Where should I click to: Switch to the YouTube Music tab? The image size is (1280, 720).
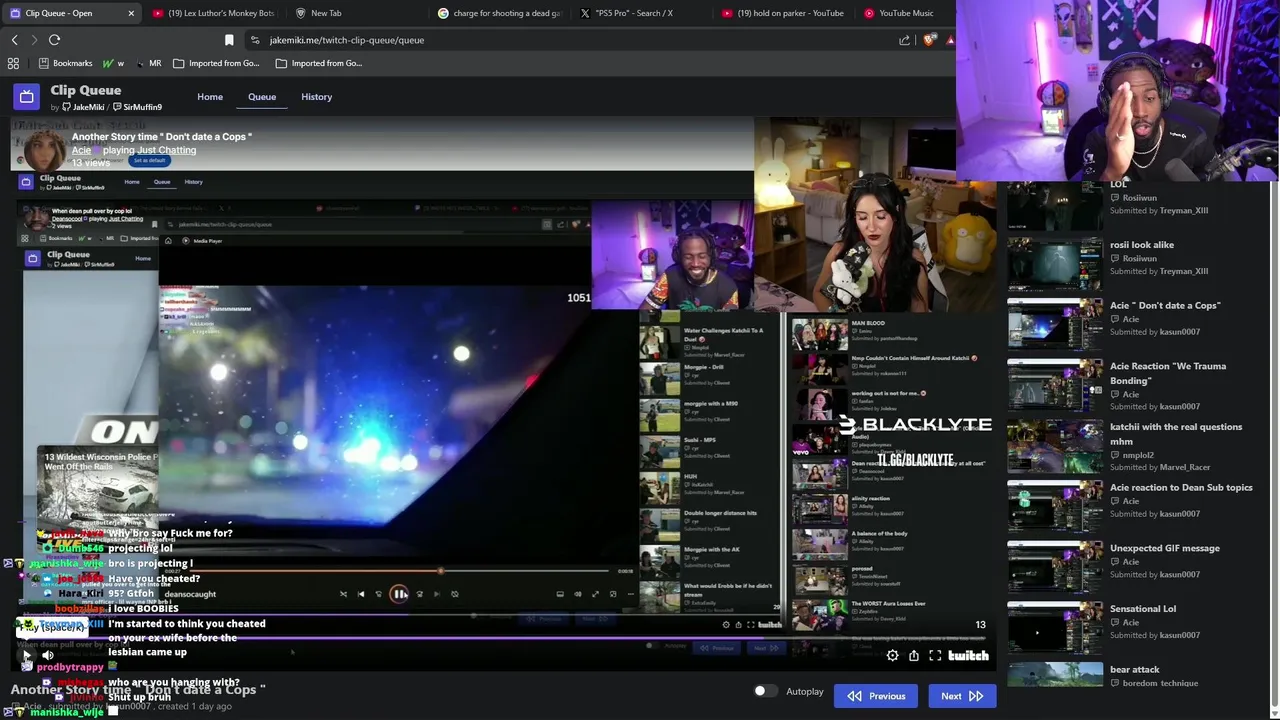point(905,13)
